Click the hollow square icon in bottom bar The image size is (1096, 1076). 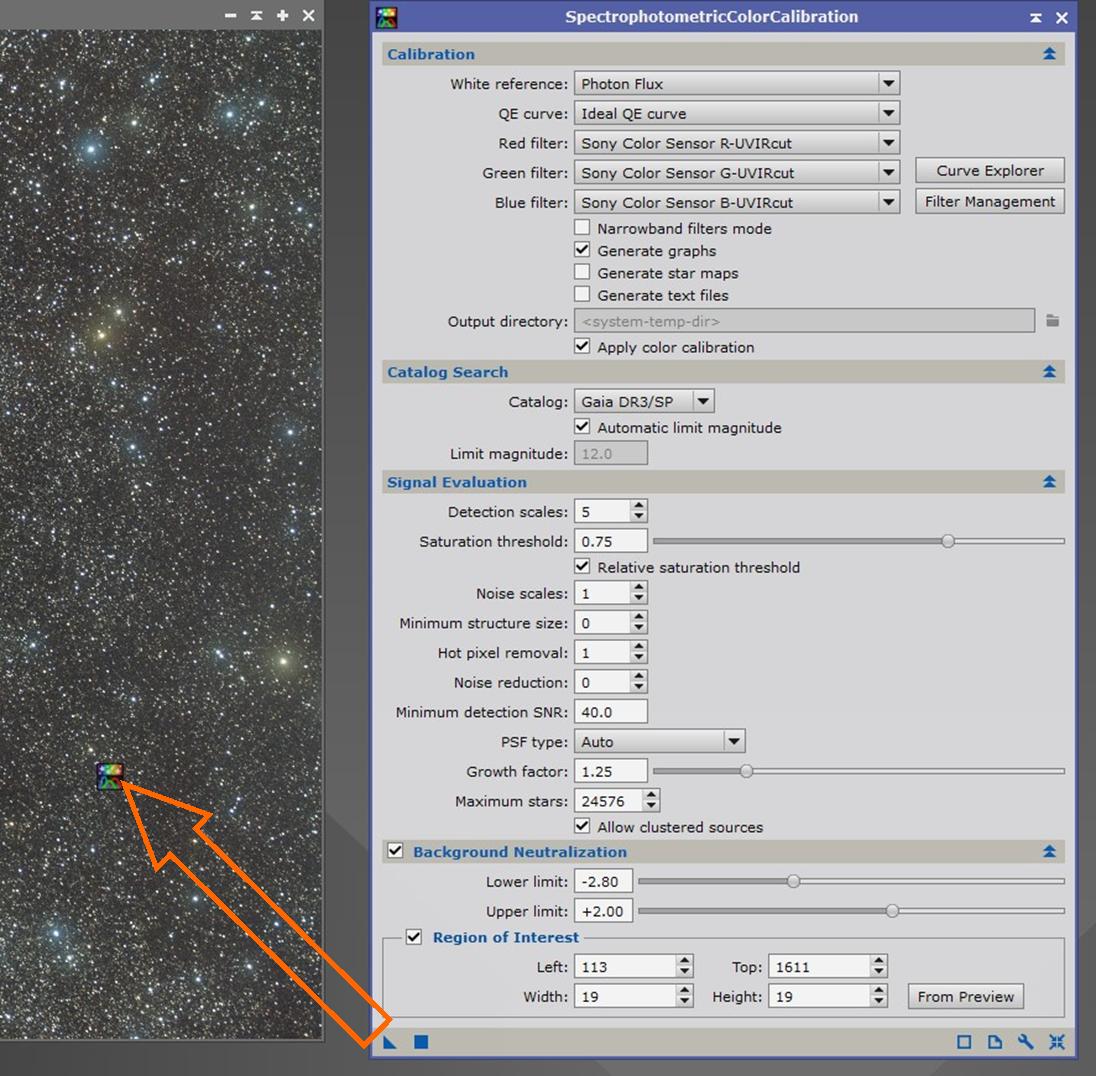pos(964,1042)
